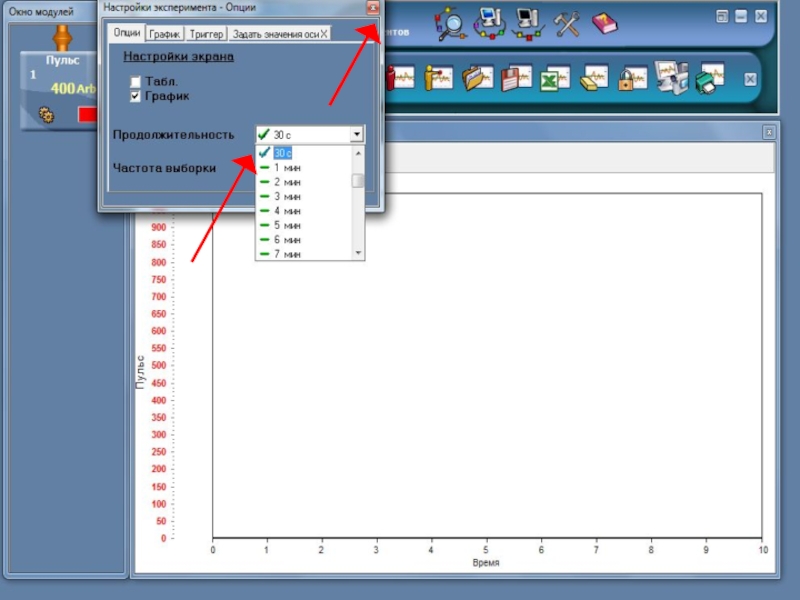Screen dimensions: 800x600
Task: Switch to the График tab
Action: pos(165,34)
